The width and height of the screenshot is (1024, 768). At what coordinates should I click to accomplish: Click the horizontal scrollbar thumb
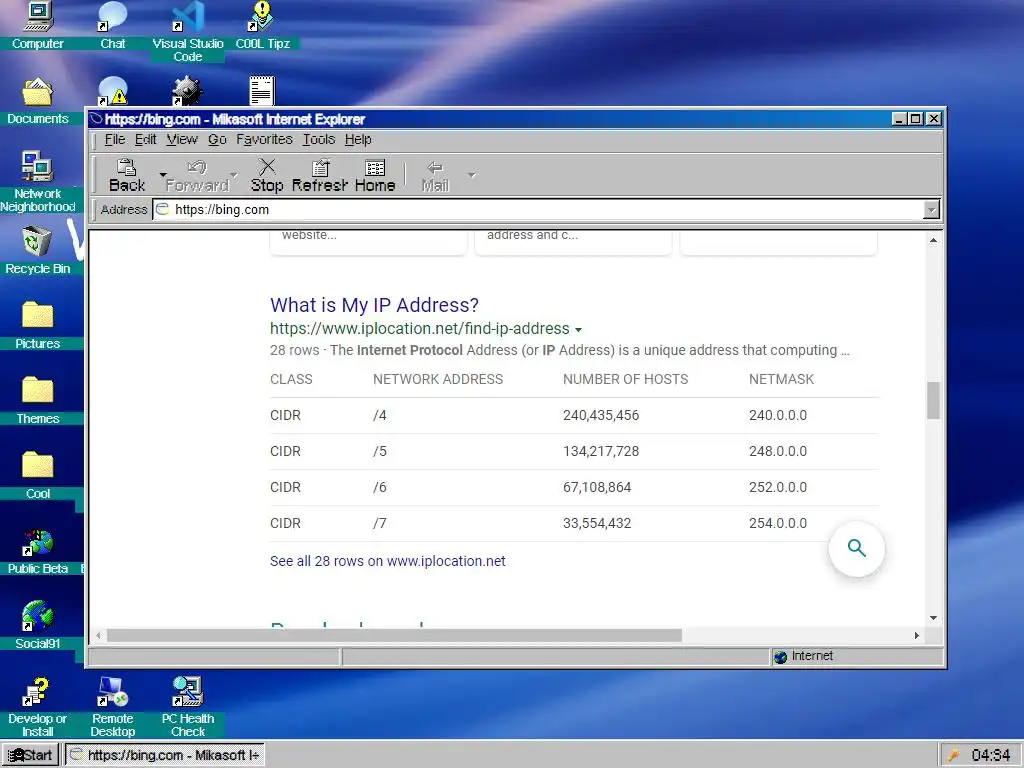pyautogui.click(x=394, y=635)
